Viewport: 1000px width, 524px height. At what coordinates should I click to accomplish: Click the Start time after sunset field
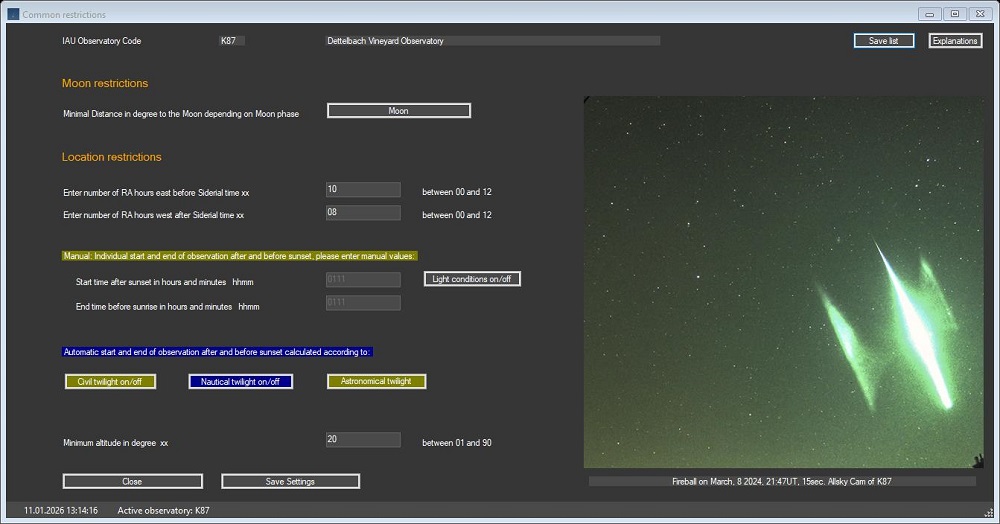coord(363,280)
